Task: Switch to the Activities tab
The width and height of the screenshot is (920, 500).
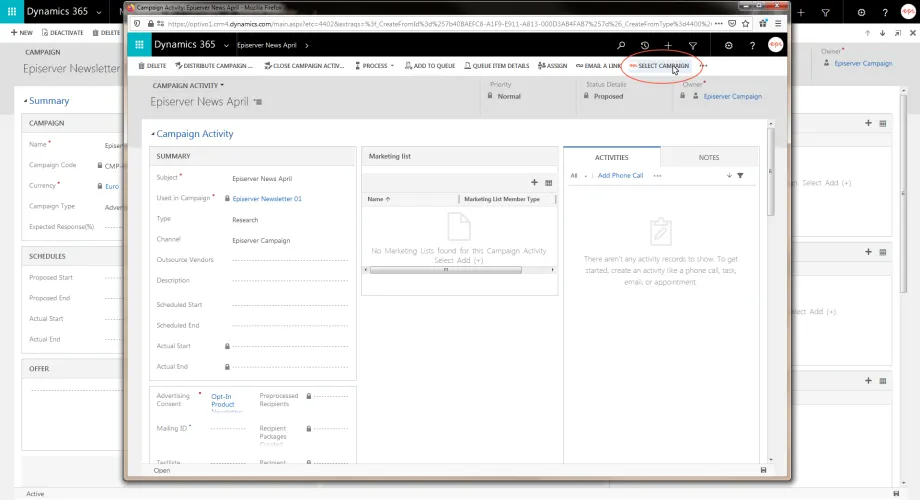Action: [x=611, y=157]
